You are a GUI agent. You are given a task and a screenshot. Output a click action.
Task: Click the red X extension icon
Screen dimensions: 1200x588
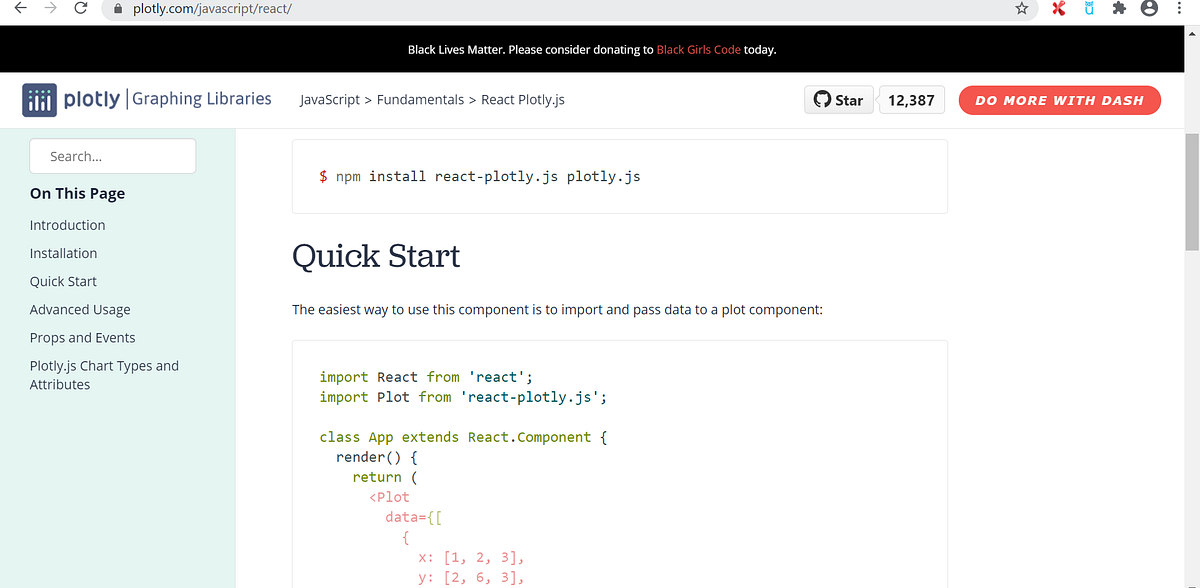click(1059, 8)
